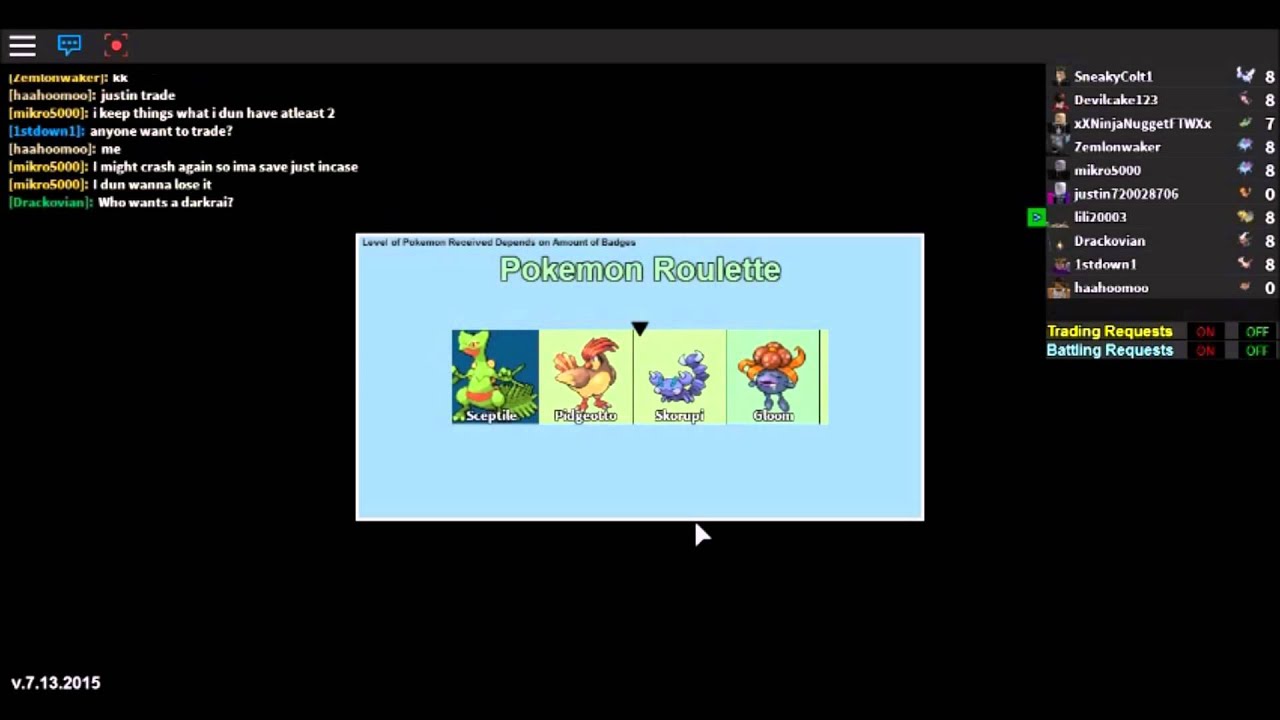Click the Pokemon Roulette title
Image resolution: width=1280 pixels, height=720 pixels.
click(x=640, y=269)
